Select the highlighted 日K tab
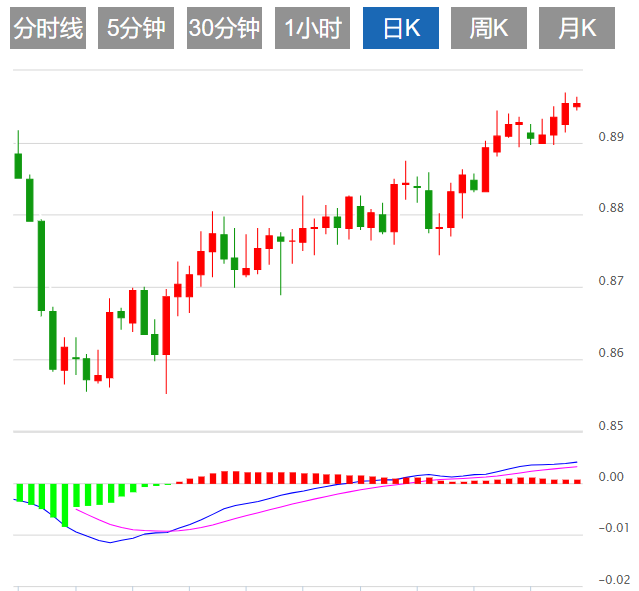 [400, 29]
